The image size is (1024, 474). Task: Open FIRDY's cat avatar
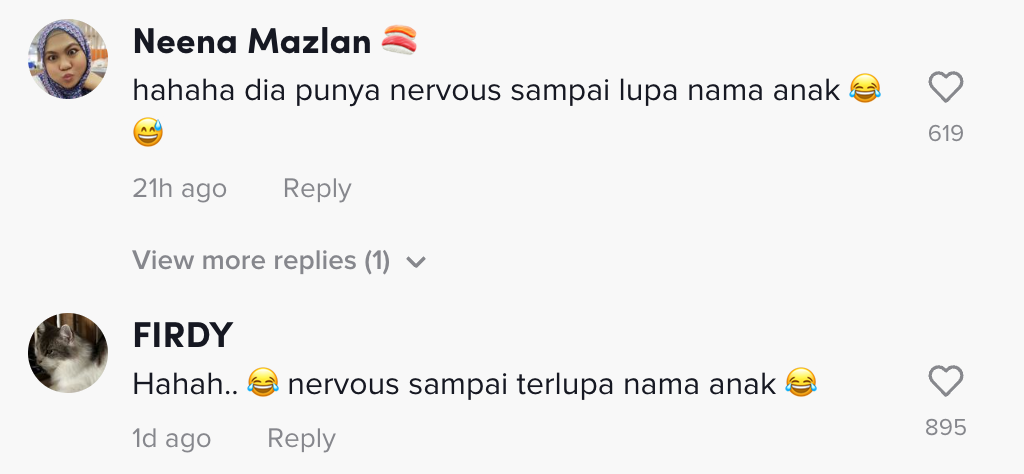pyautogui.click(x=68, y=352)
